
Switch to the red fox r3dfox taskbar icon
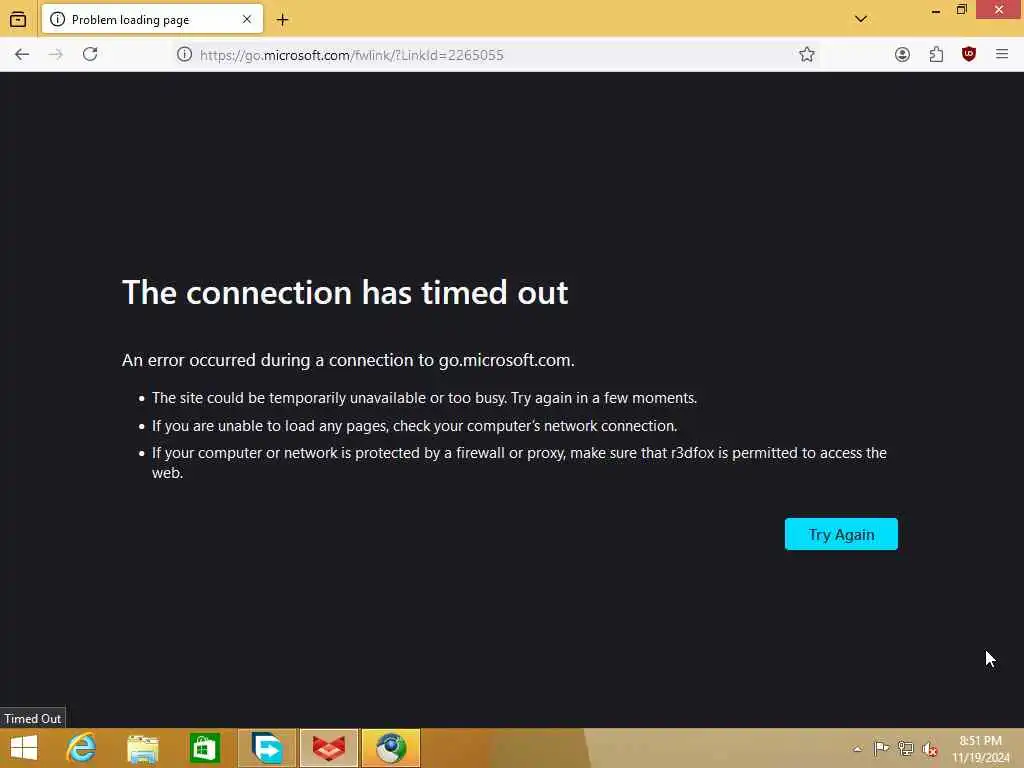pyautogui.click(x=328, y=748)
